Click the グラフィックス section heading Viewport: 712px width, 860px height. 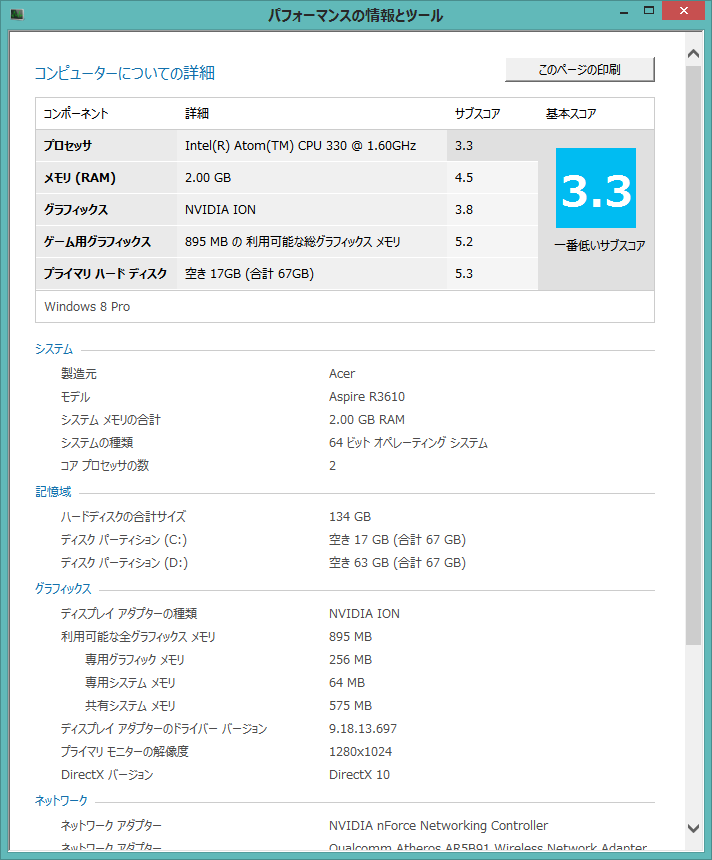tap(63, 589)
